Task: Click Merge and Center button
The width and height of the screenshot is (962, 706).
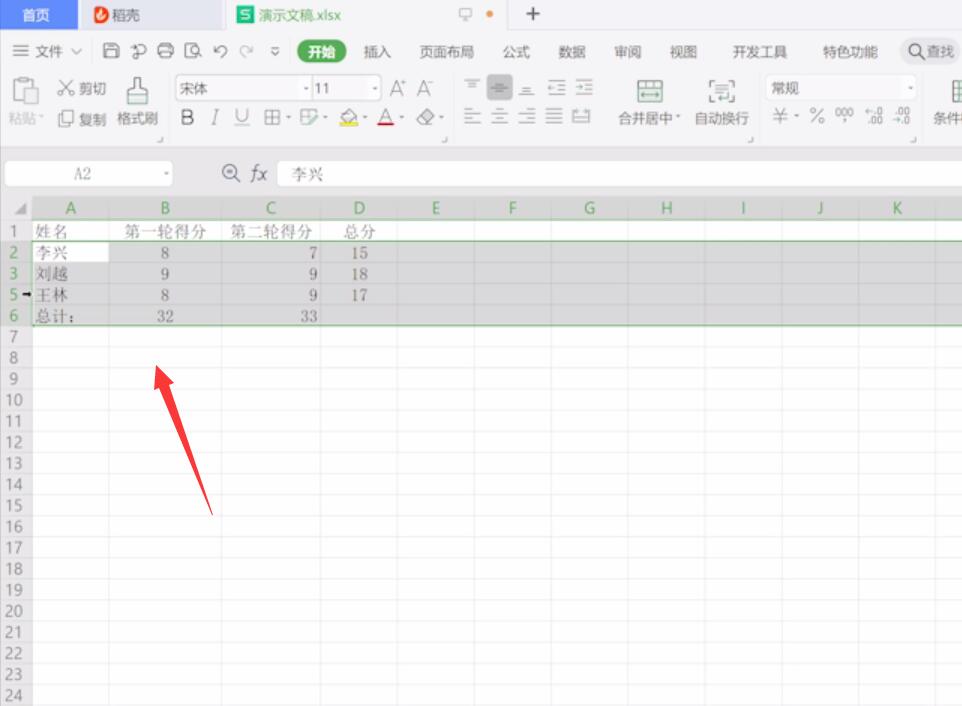Action: 649,102
